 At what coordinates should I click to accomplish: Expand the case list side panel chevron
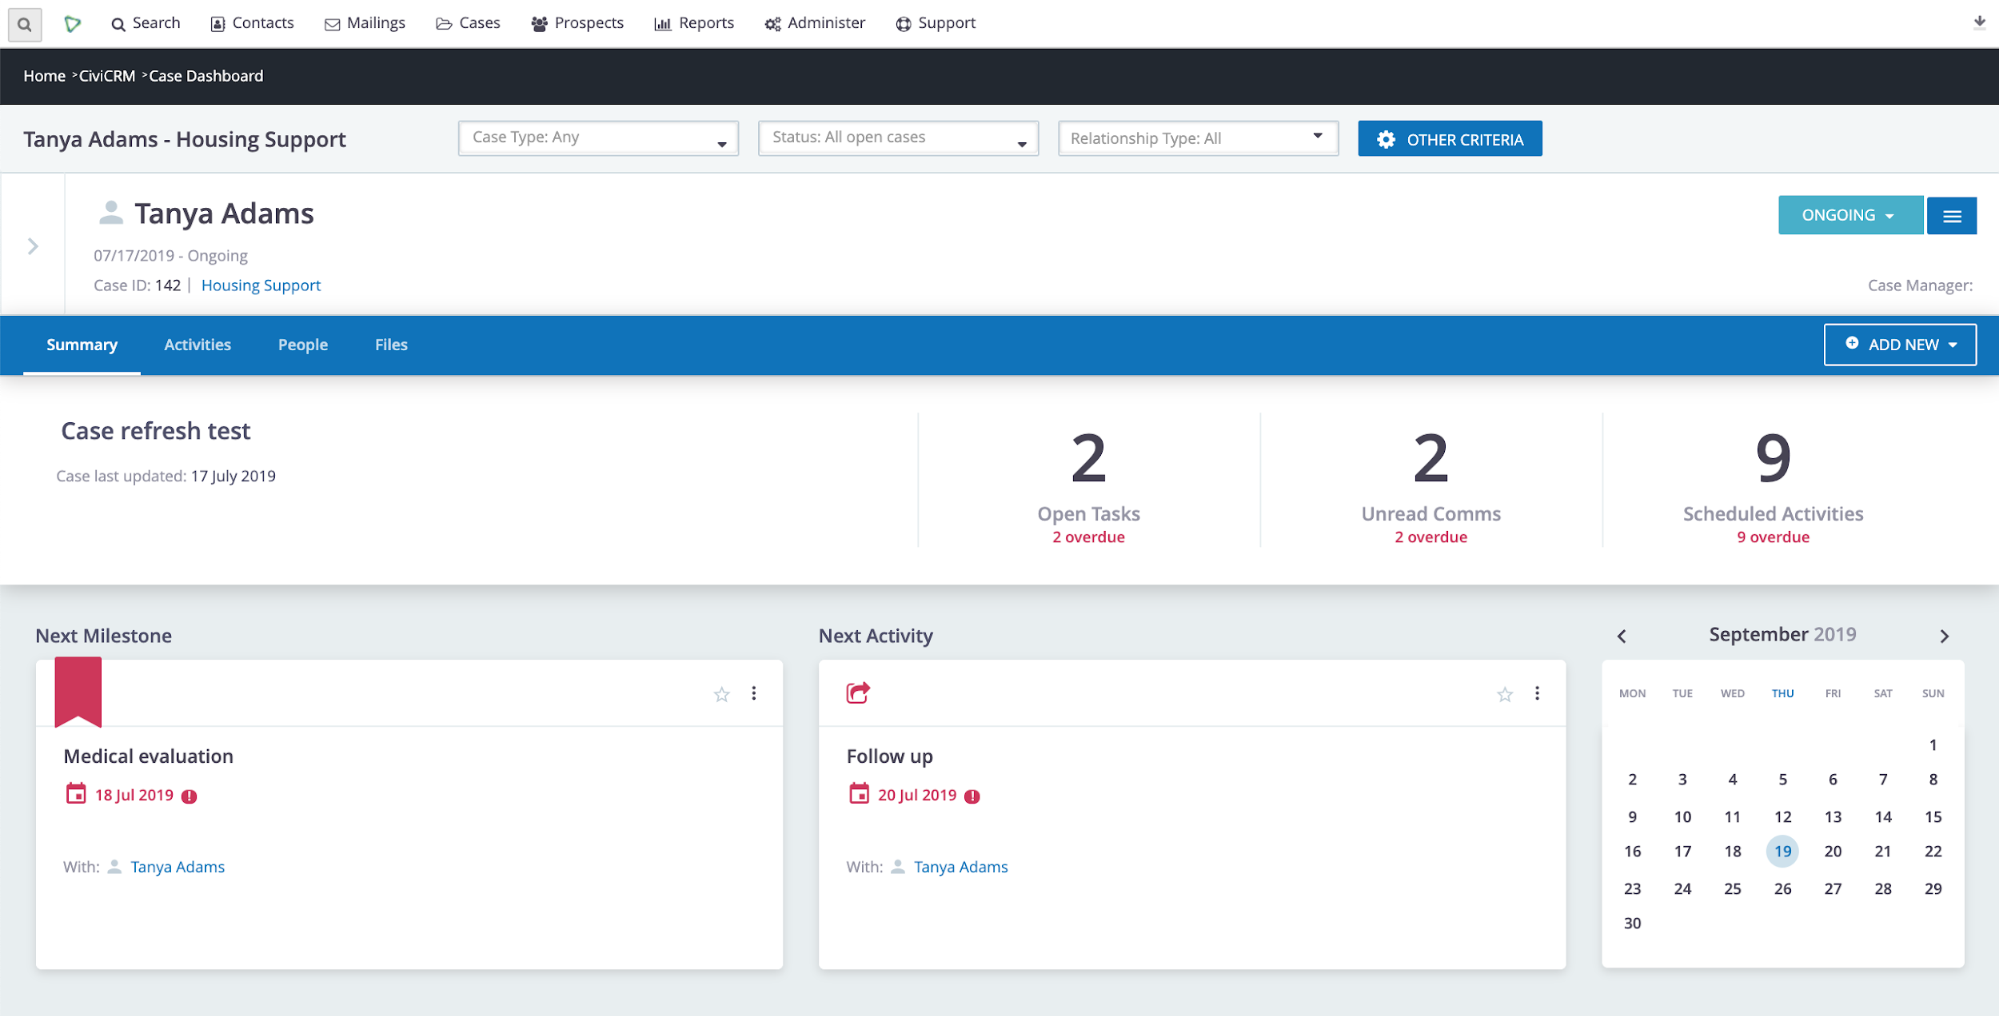tap(33, 246)
